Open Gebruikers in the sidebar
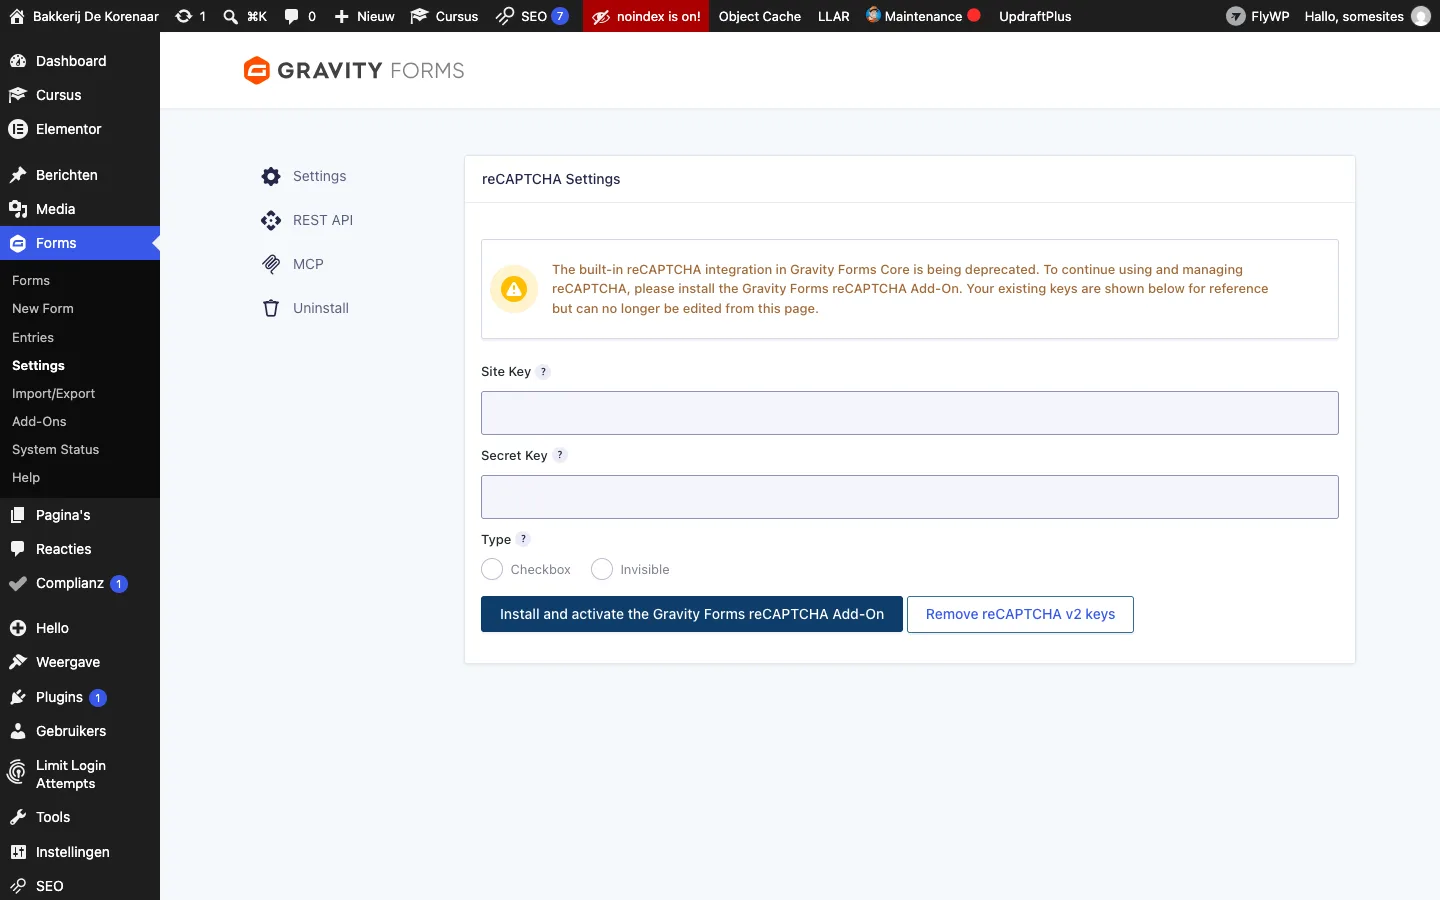Image resolution: width=1440 pixels, height=900 pixels. [x=80, y=731]
